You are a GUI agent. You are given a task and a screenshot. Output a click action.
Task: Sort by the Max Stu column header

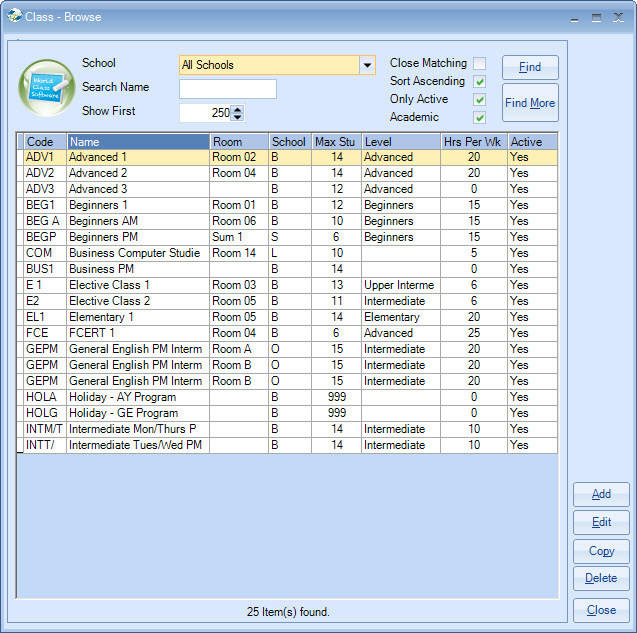(x=337, y=142)
